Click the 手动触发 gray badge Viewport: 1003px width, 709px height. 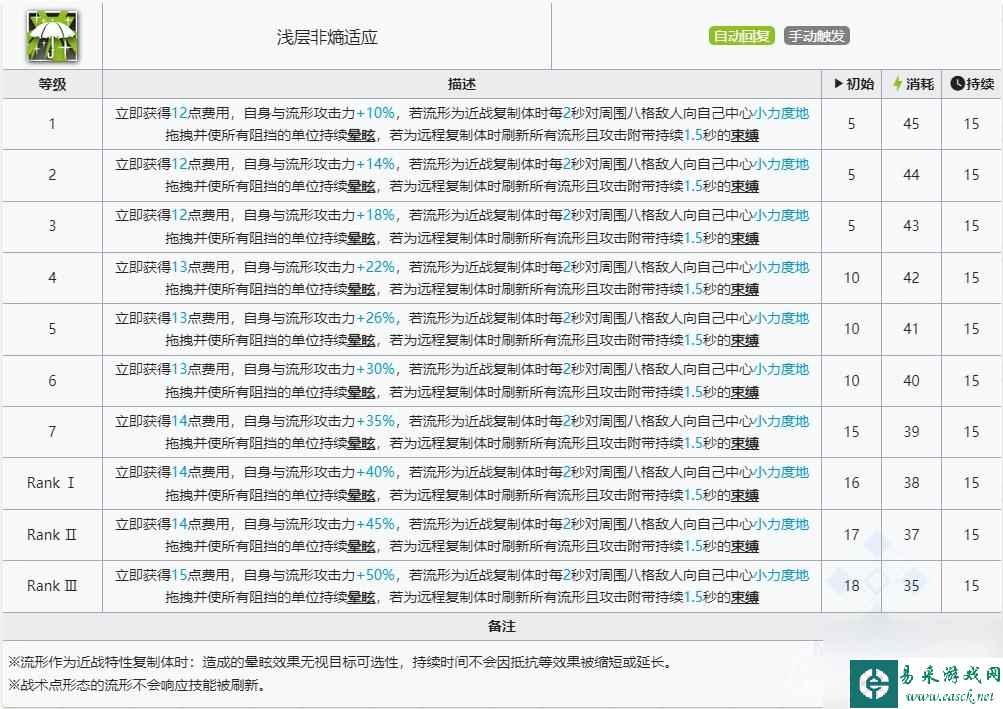coord(816,36)
